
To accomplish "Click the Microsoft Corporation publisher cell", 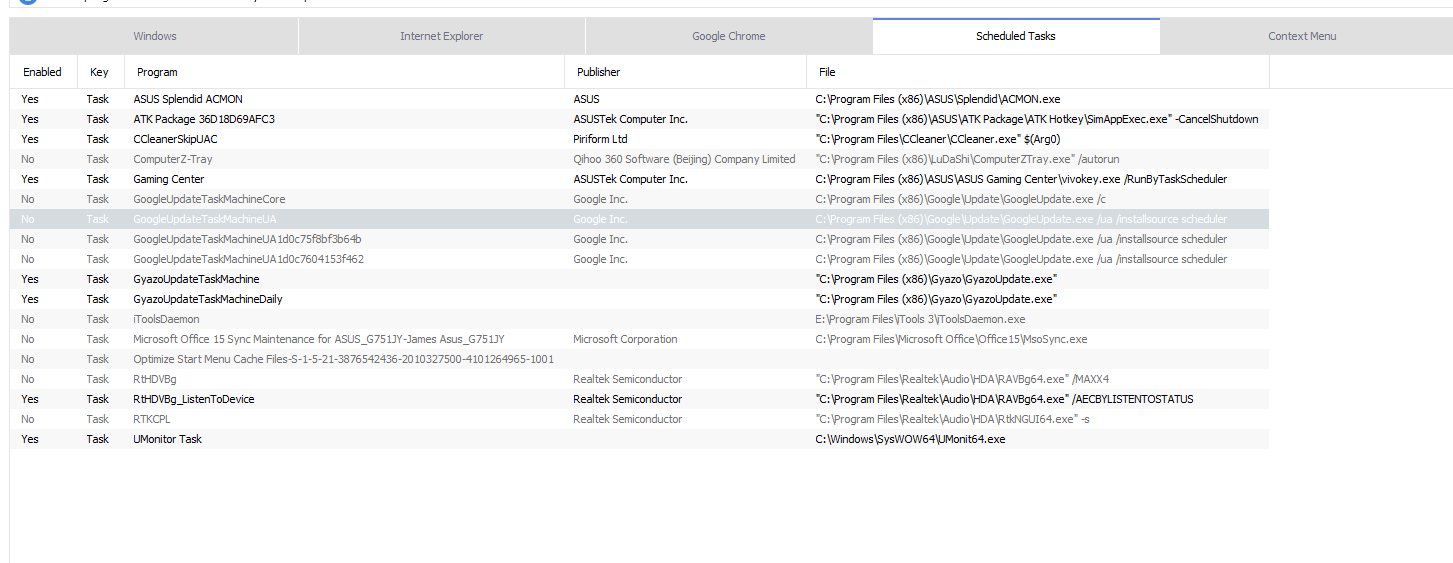I will tap(625, 339).
